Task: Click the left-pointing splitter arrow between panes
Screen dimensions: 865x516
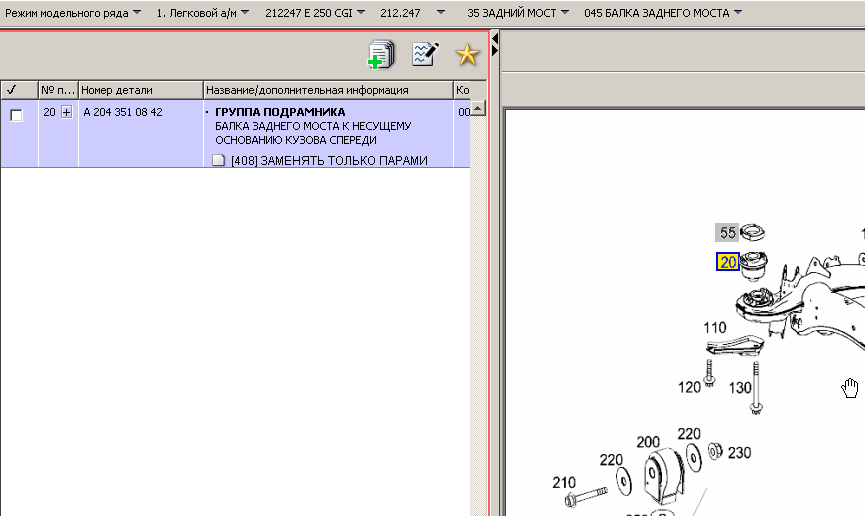Action: [495, 38]
